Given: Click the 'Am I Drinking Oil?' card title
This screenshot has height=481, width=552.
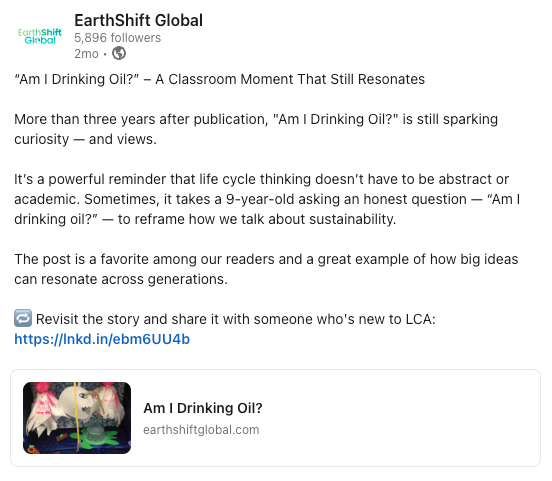Looking at the screenshot, I should [x=203, y=408].
